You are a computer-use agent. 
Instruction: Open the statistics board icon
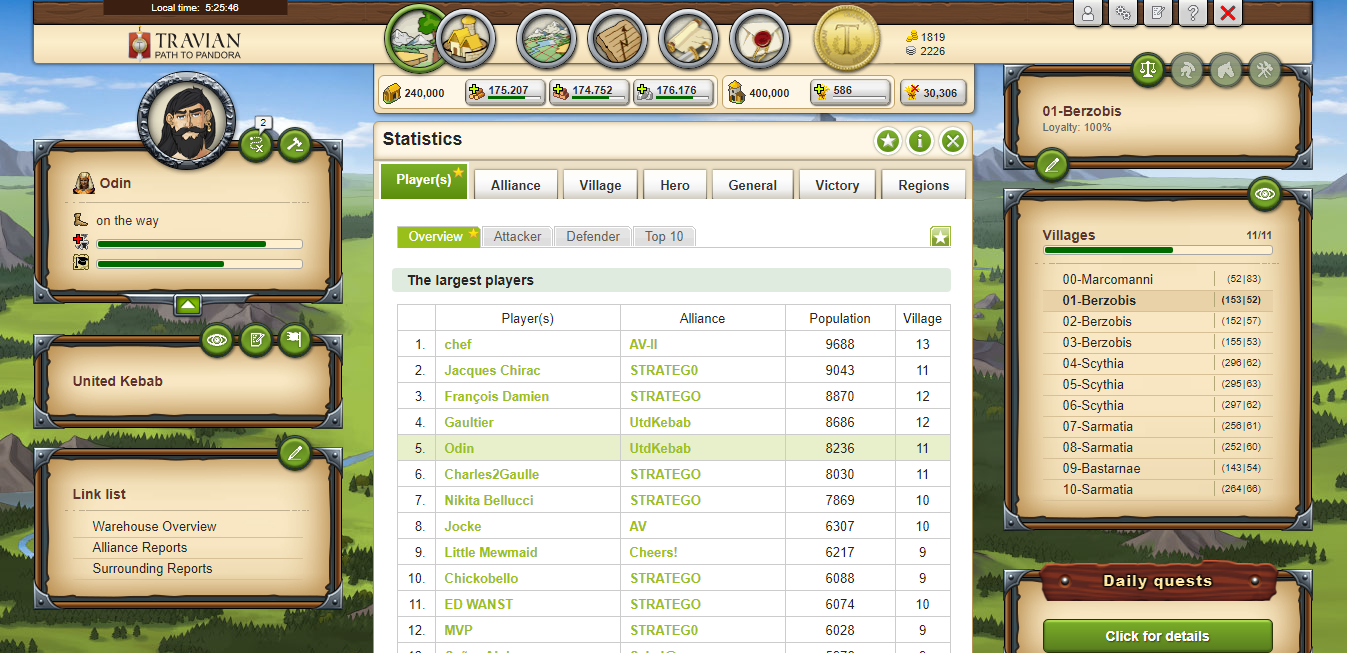pyautogui.click(x=617, y=39)
